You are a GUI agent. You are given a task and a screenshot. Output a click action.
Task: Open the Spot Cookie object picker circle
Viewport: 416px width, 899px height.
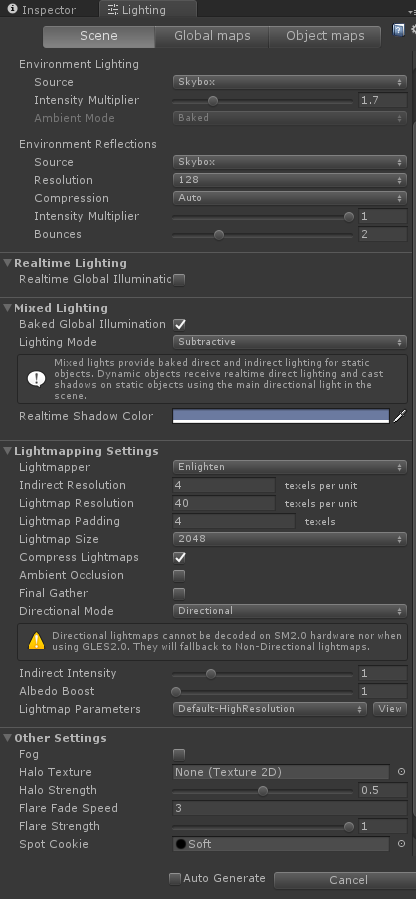tap(402, 843)
